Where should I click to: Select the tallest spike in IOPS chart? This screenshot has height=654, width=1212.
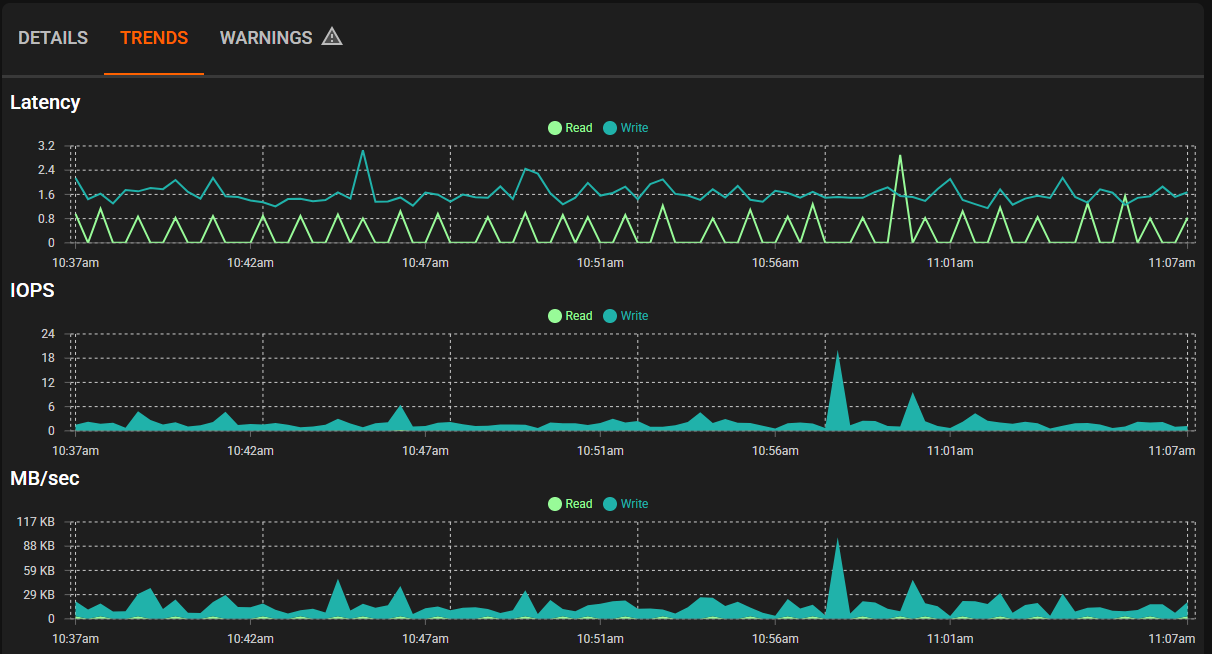pyautogui.click(x=837, y=355)
